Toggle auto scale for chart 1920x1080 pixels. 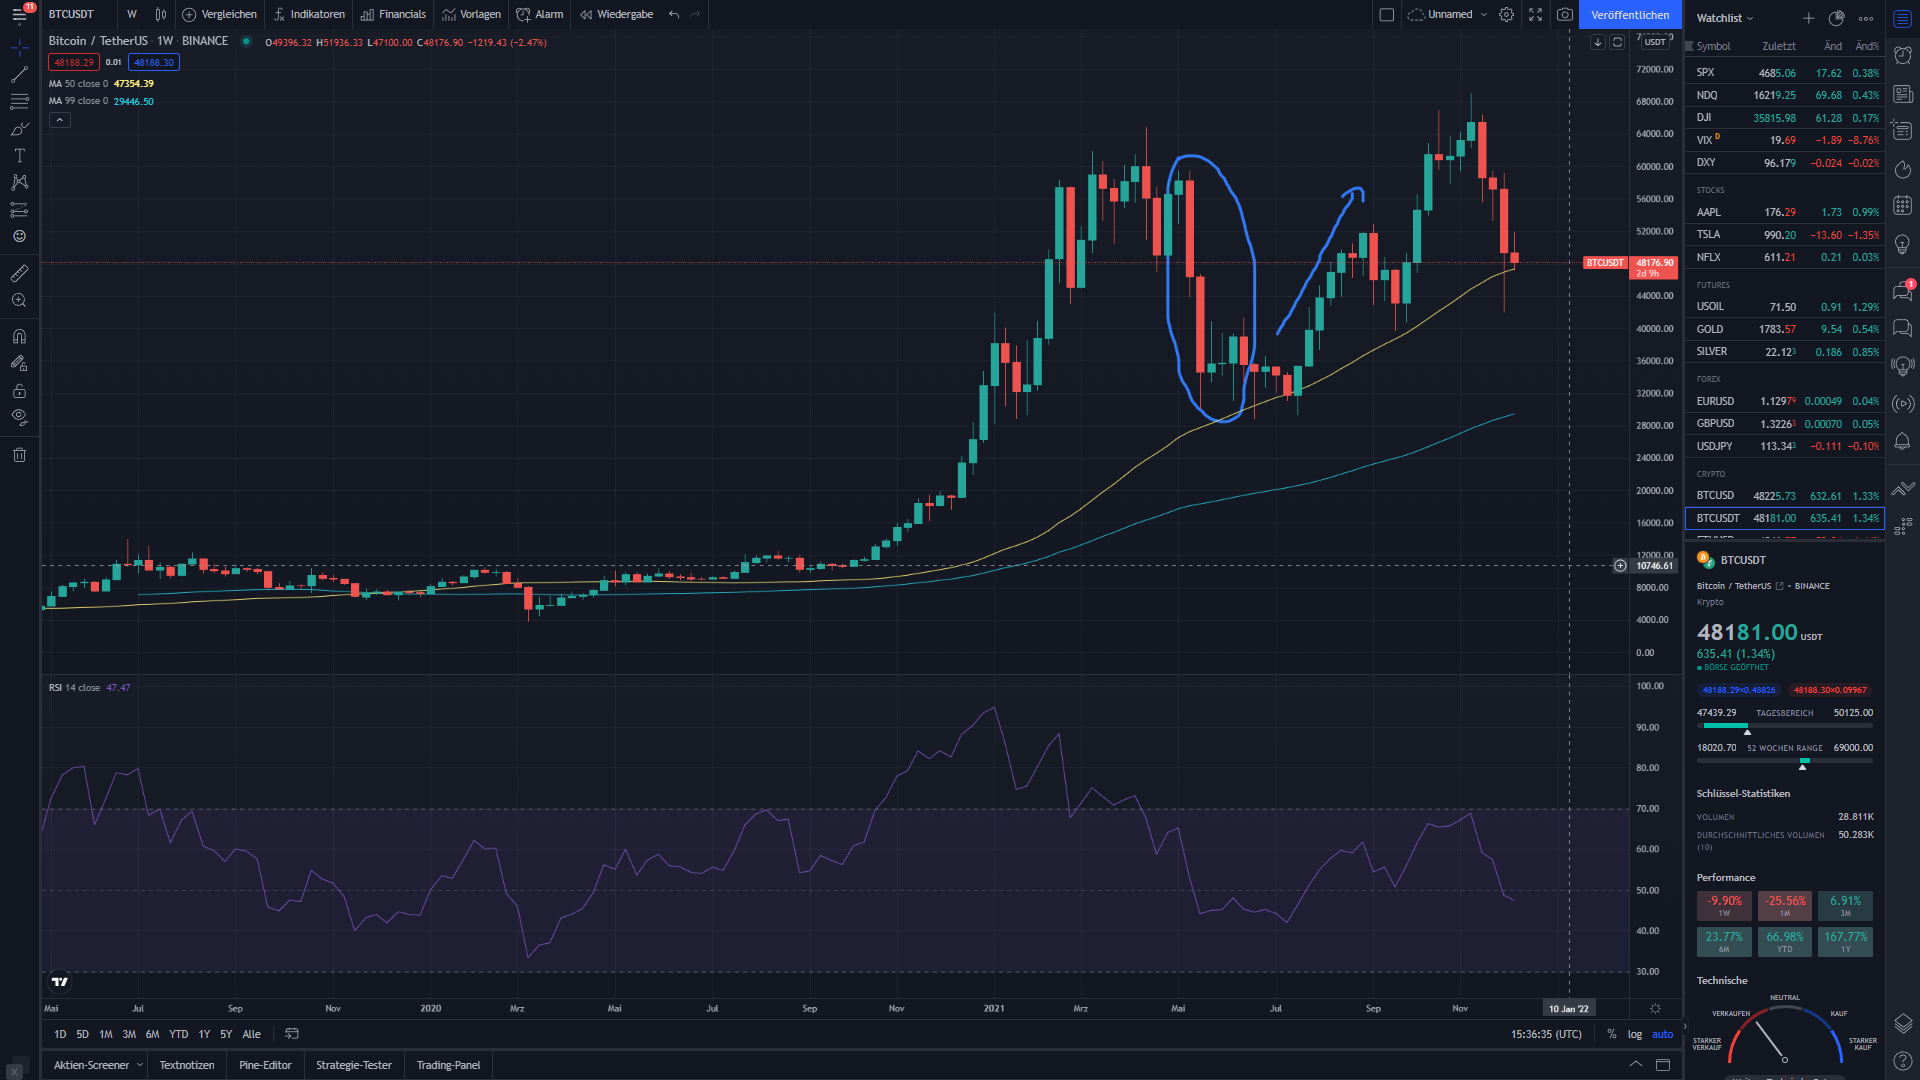(1662, 1034)
